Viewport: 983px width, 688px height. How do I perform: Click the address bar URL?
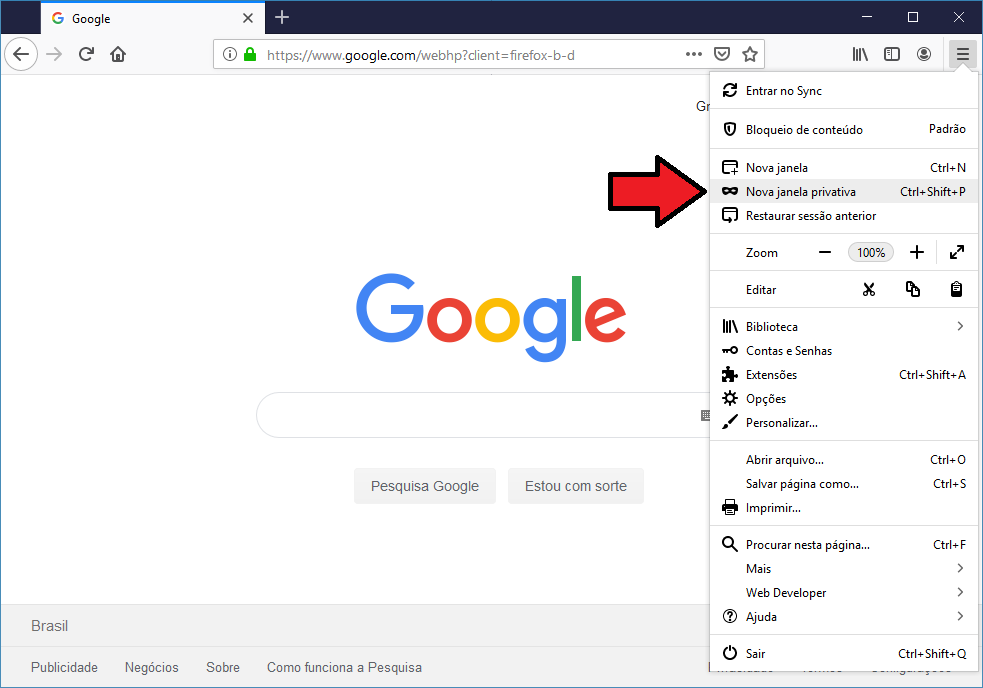(421, 55)
